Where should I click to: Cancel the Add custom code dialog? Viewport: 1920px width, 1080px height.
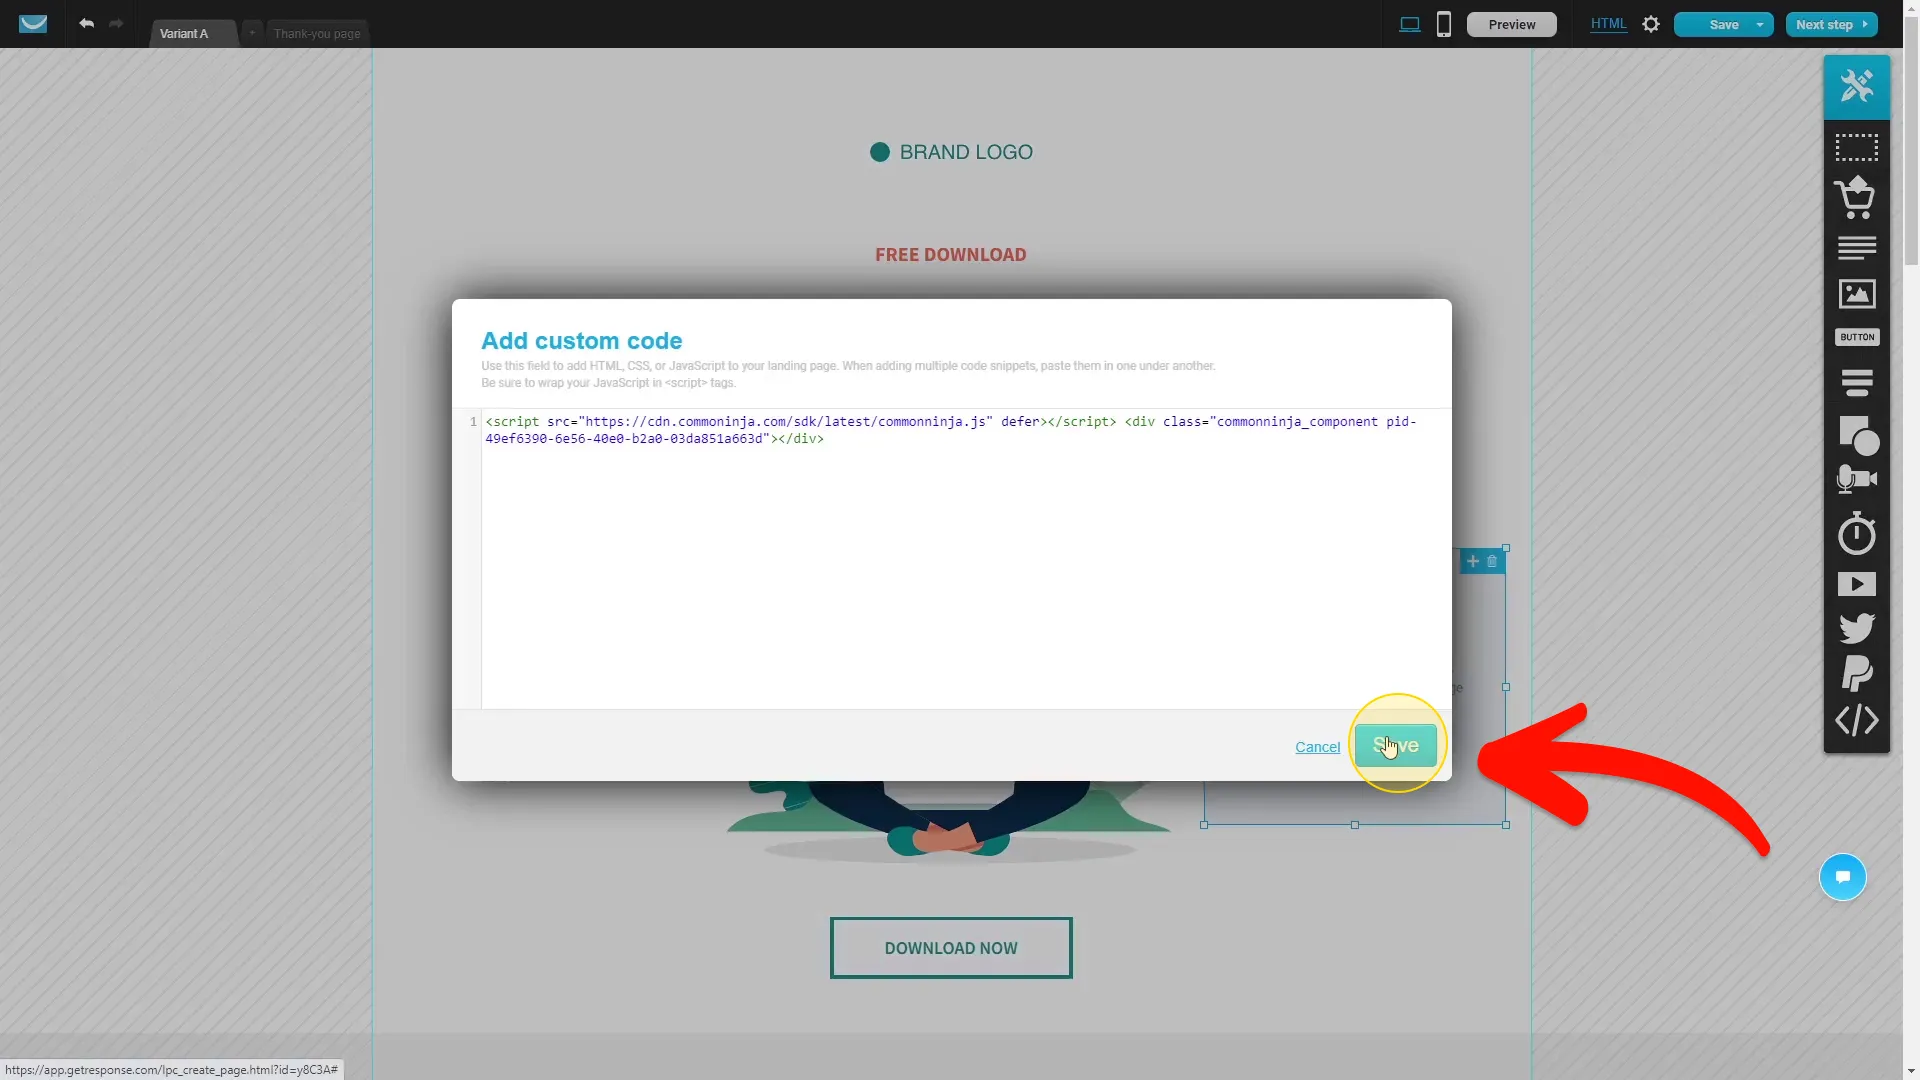click(x=1317, y=747)
